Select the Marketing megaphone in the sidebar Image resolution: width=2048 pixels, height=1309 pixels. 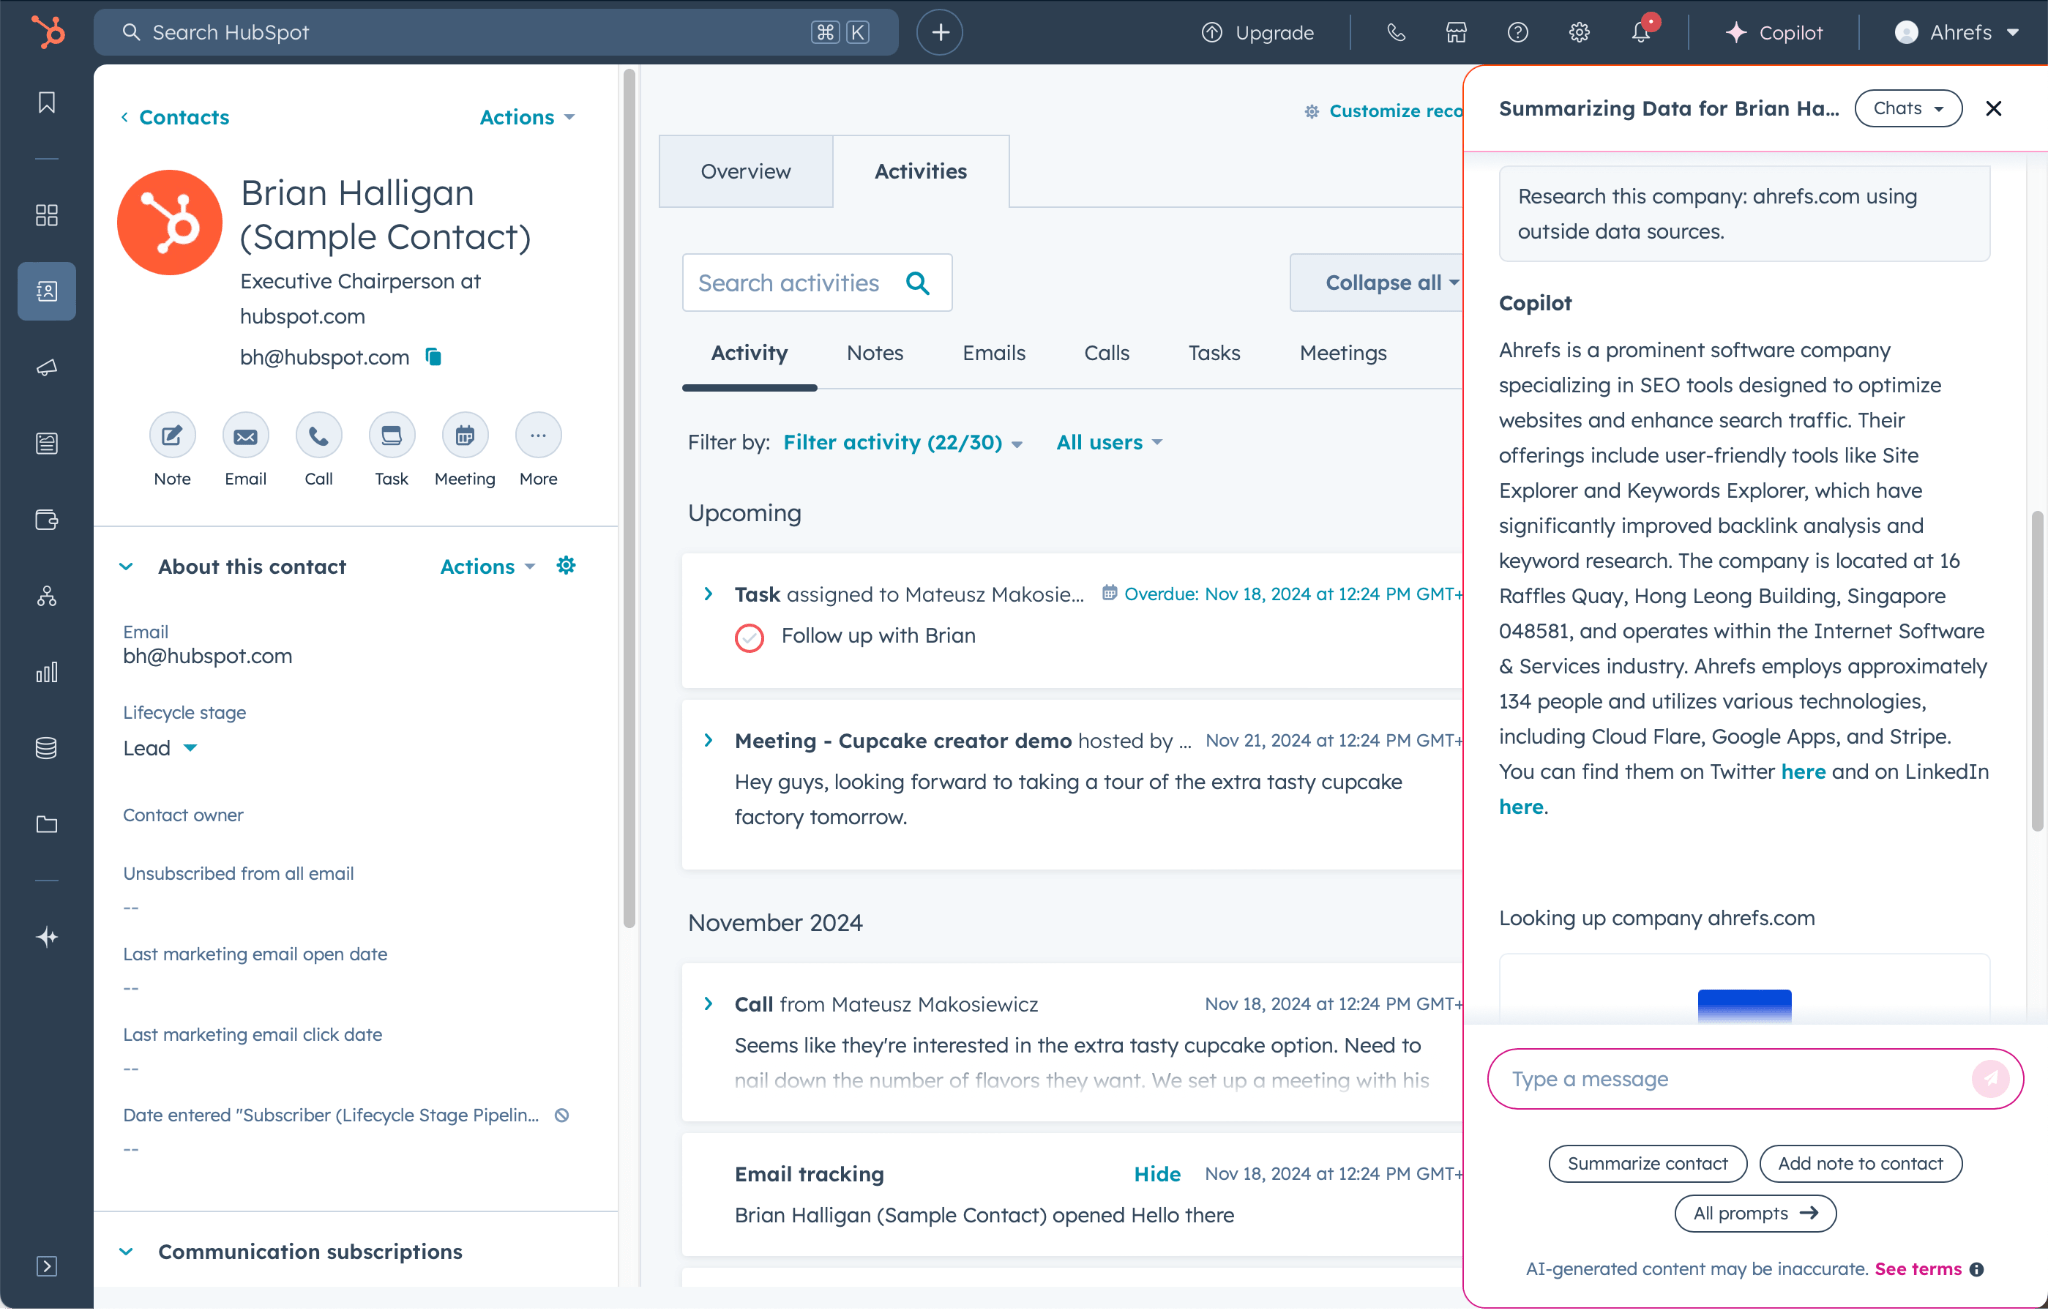[x=46, y=367]
